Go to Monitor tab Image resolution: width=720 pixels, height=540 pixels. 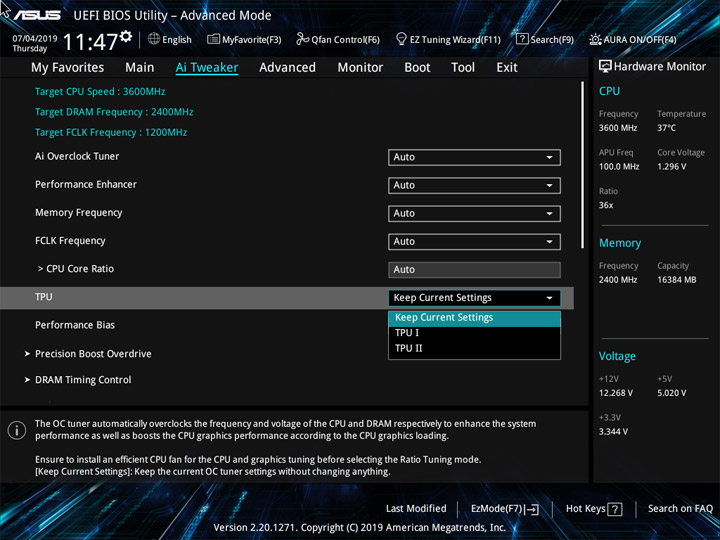coord(360,68)
